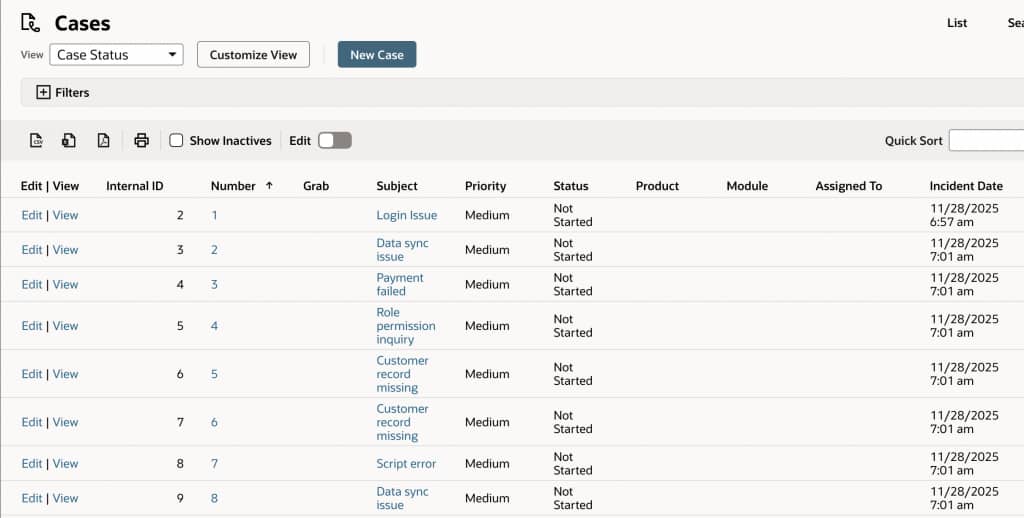Switch to the List tab
The height and width of the screenshot is (518, 1024).
click(x=957, y=23)
